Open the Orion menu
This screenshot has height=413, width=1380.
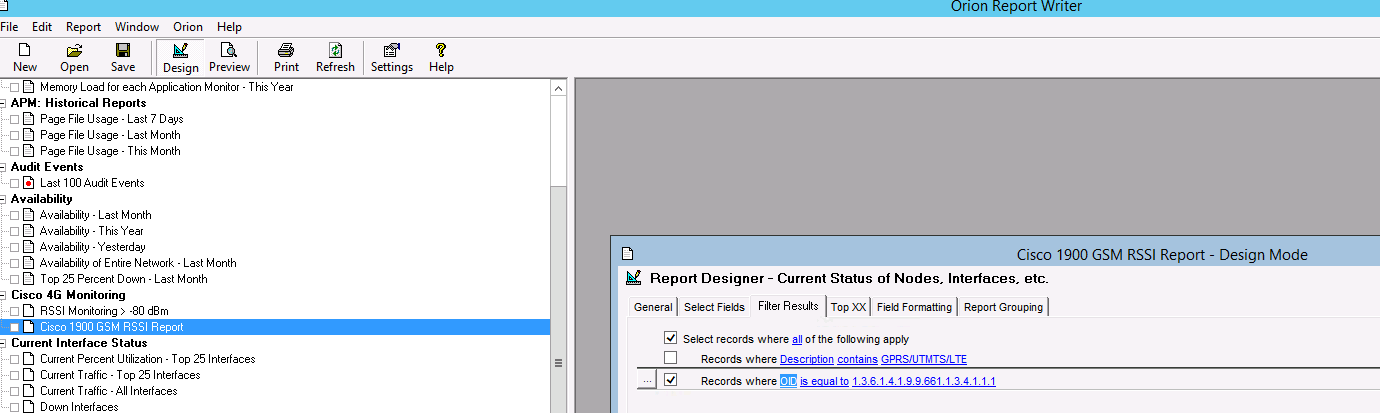tap(188, 27)
